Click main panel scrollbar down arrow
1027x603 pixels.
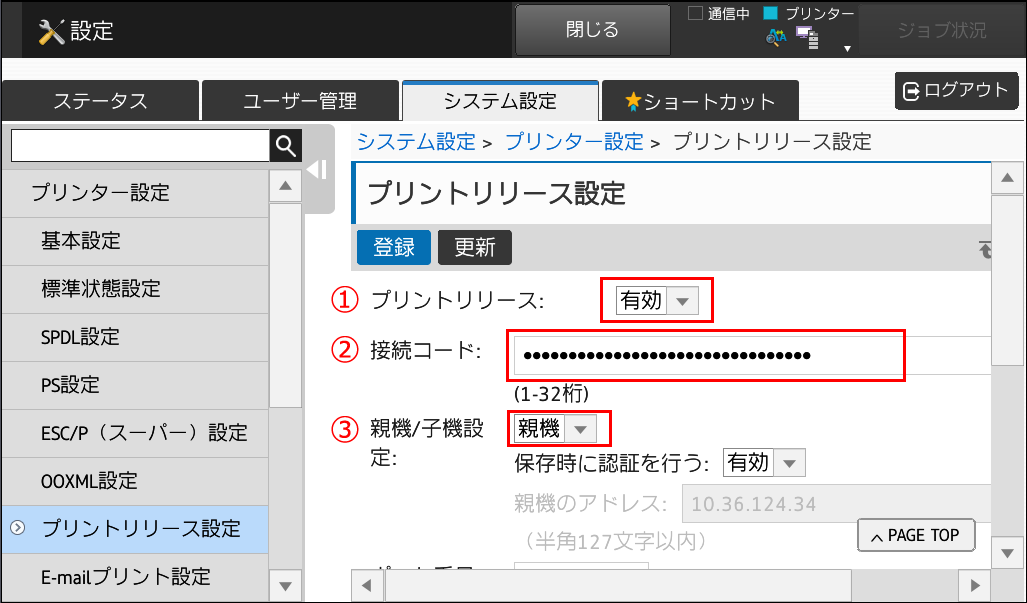pyautogui.click(x=1007, y=554)
